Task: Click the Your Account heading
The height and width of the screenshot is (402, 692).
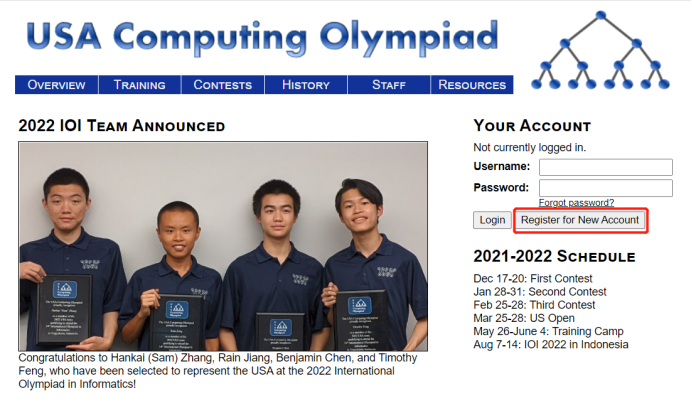Action: click(x=532, y=126)
